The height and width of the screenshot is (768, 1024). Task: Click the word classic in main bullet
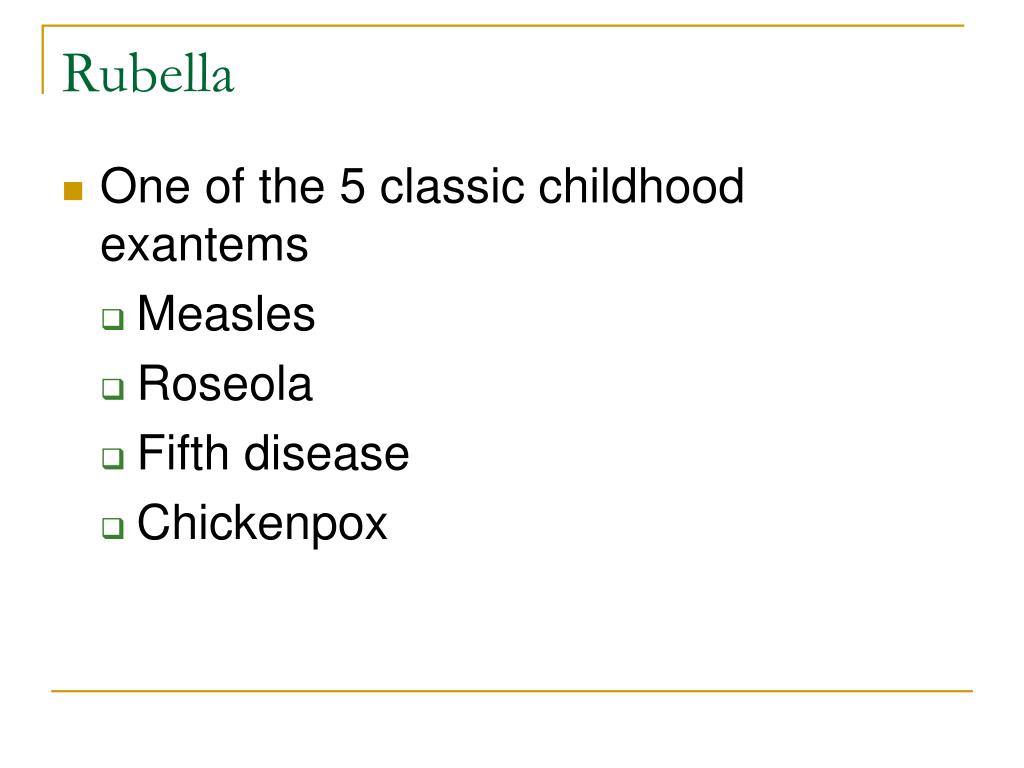452,185
